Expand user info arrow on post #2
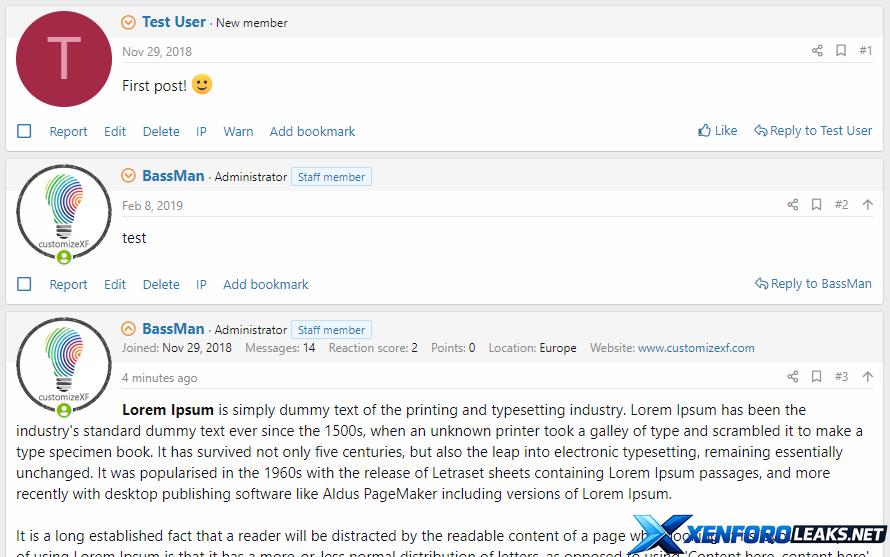 tap(128, 176)
